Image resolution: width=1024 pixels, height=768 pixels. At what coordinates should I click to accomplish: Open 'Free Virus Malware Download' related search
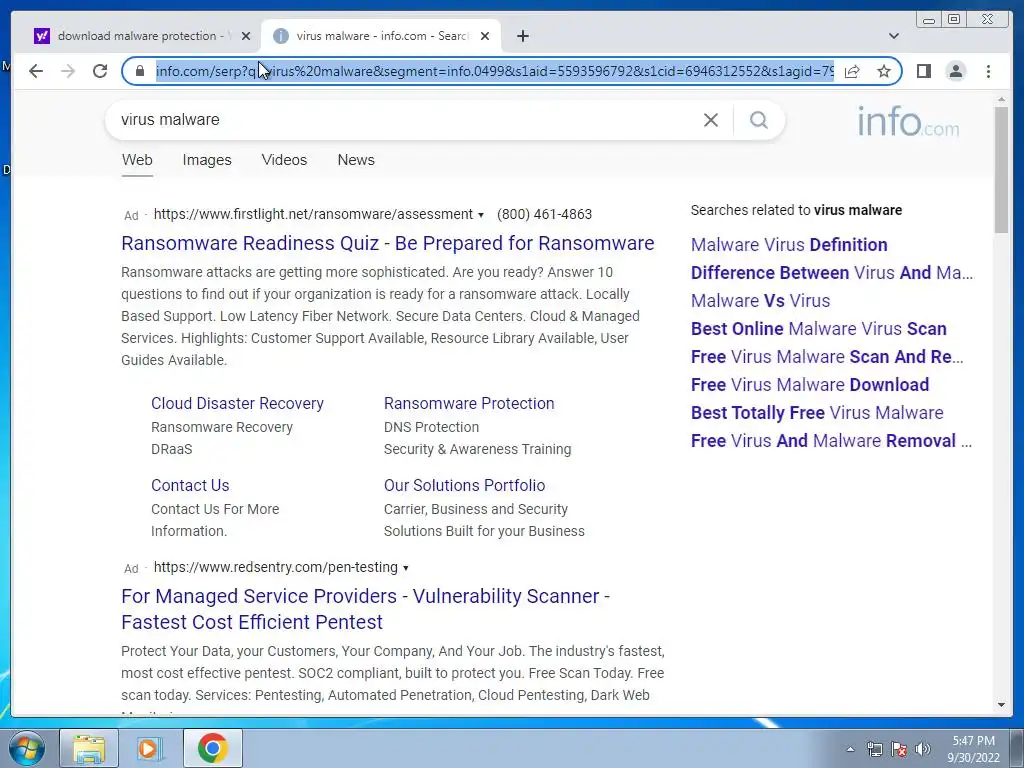point(810,385)
